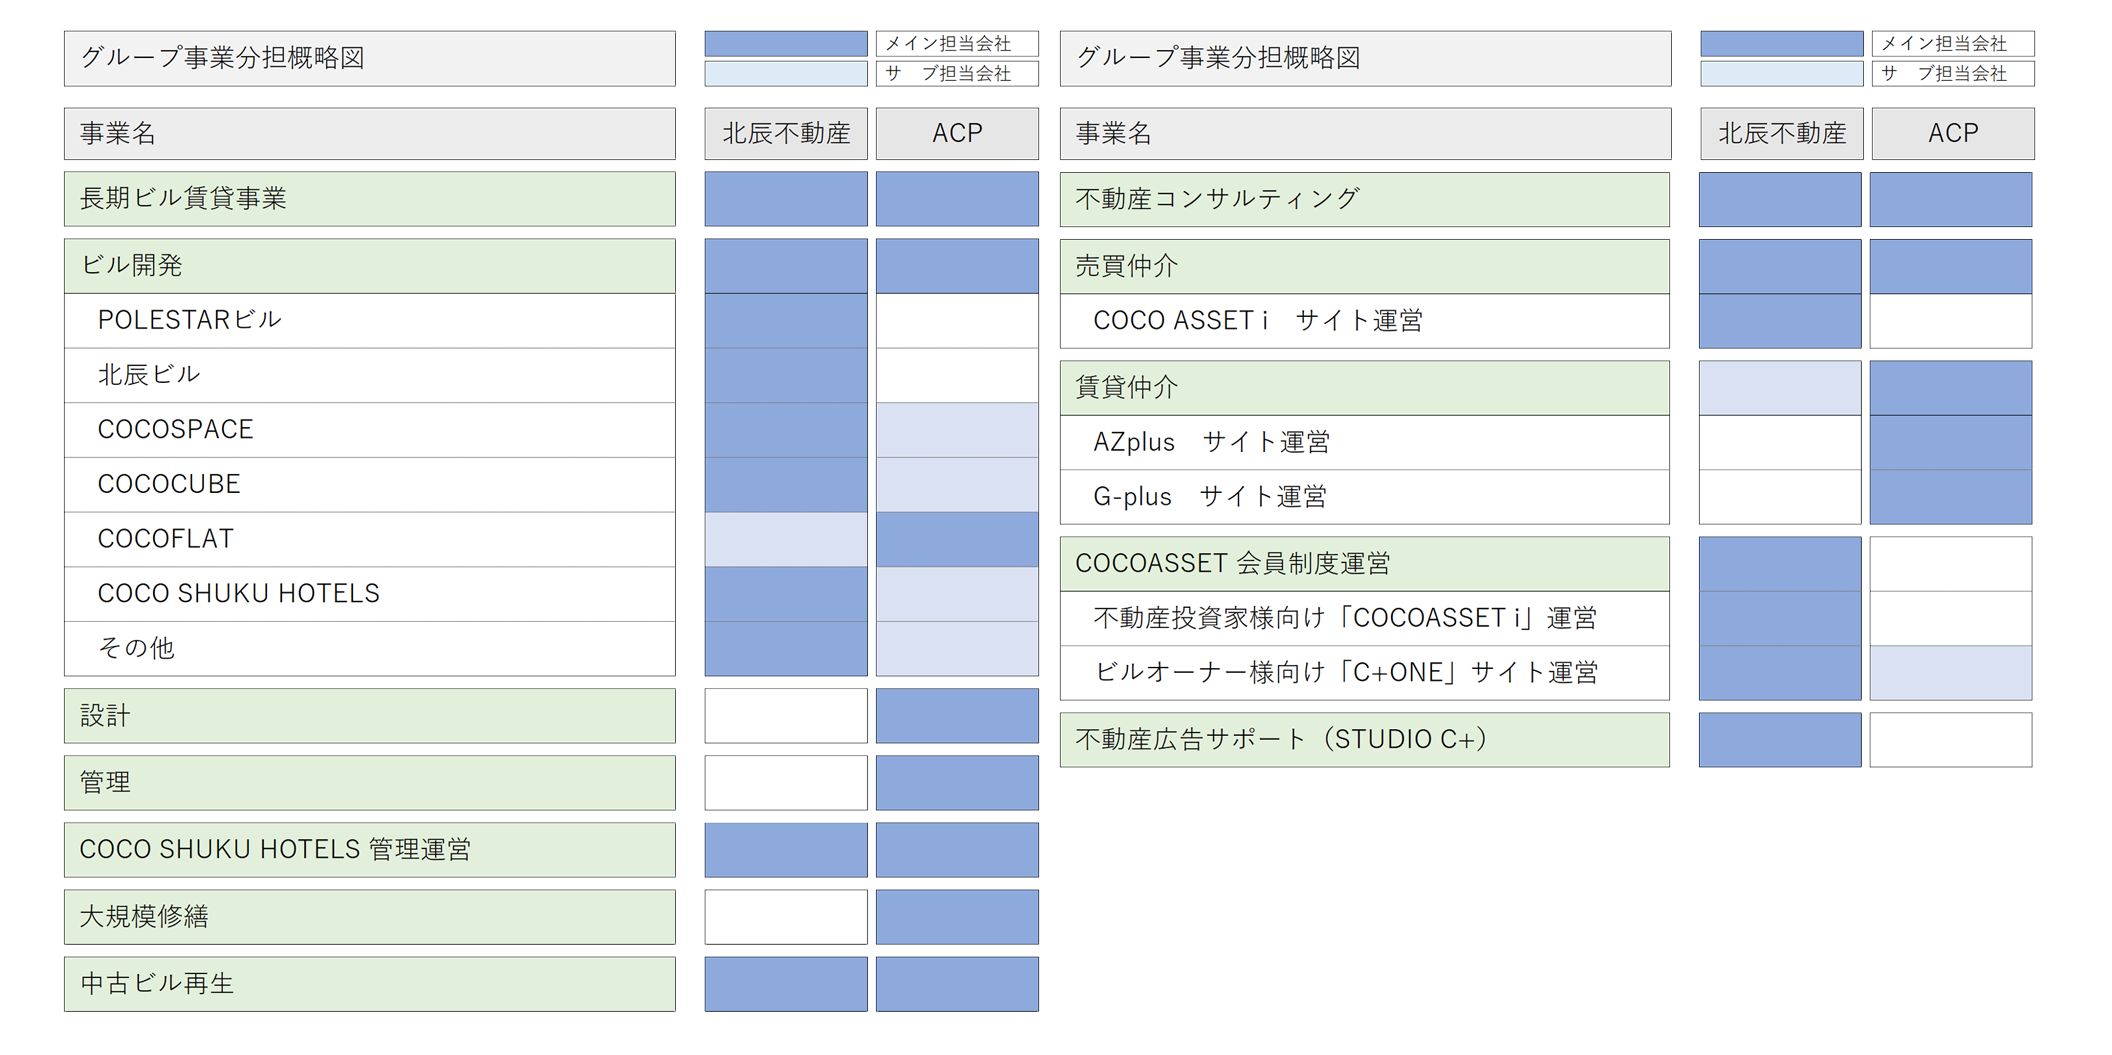Select the ビル開発 category header

tap(370, 266)
